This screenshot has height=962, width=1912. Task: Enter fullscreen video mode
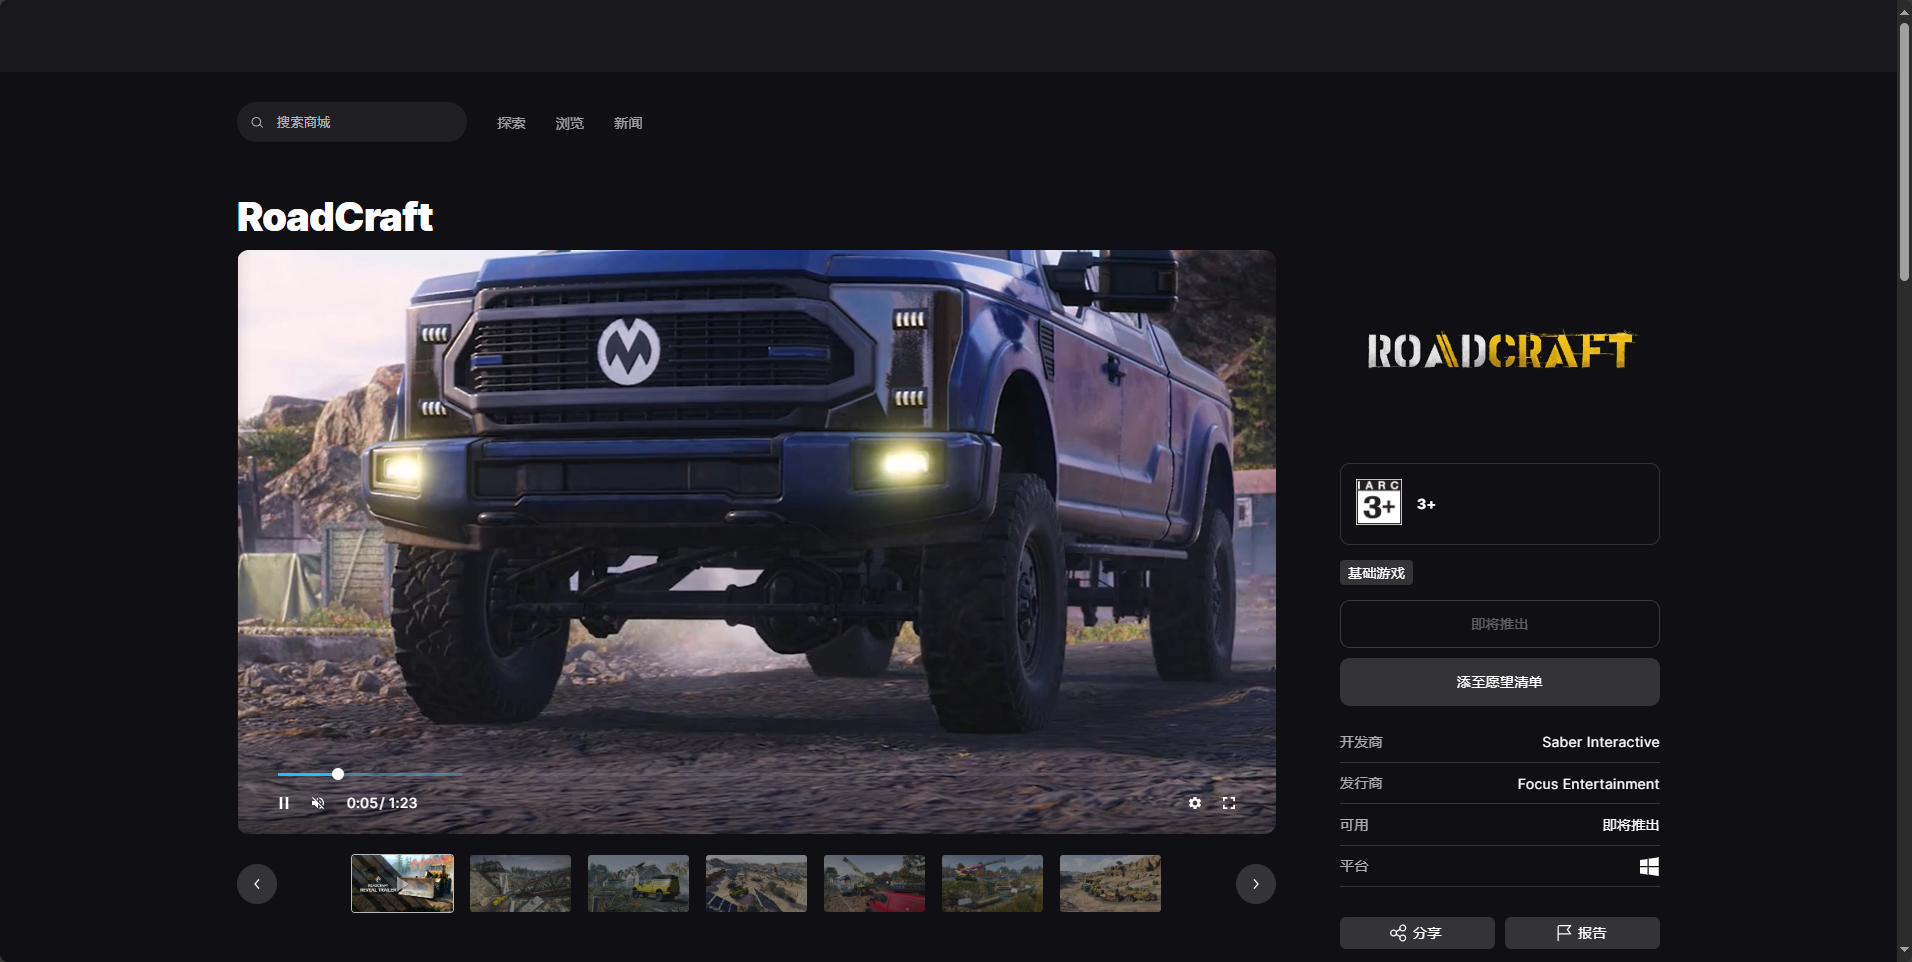tap(1229, 803)
